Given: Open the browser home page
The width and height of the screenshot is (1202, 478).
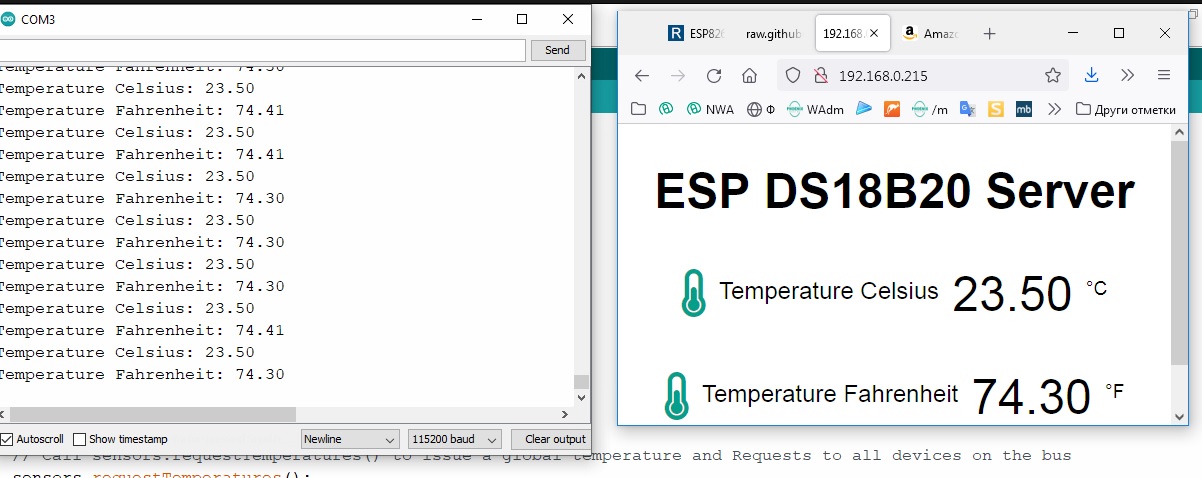Looking at the screenshot, I should click(x=749, y=75).
